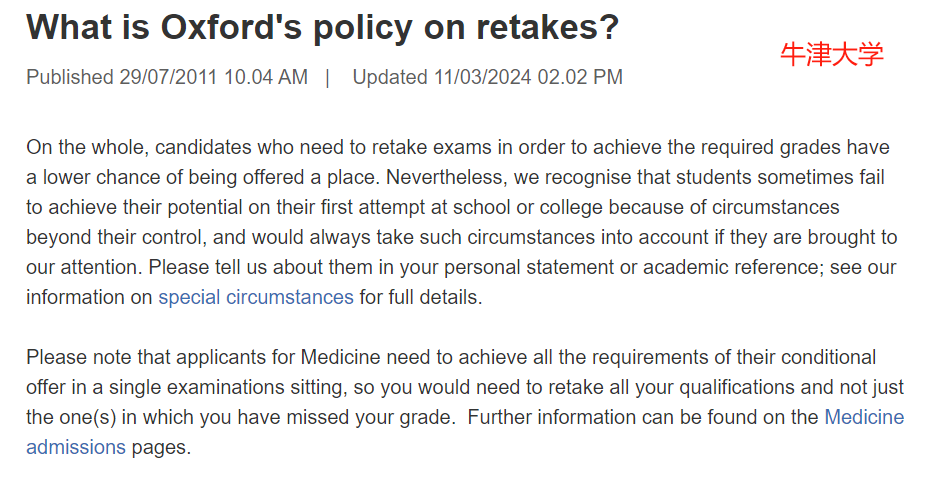Click the opening words "On the whole"
The width and height of the screenshot is (927, 482).
coord(87,147)
